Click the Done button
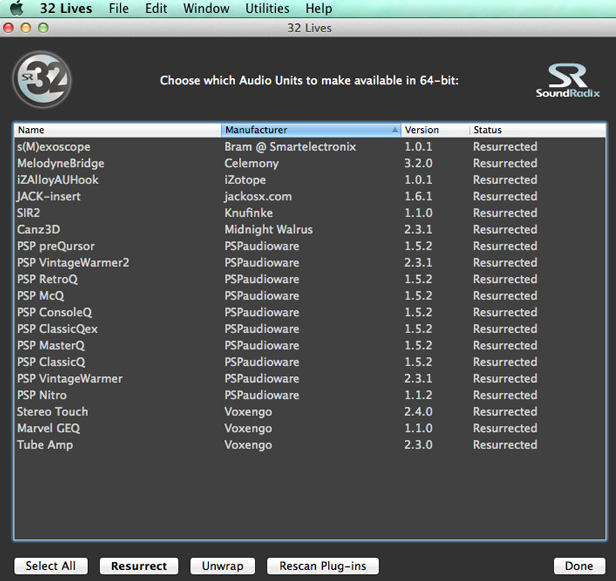The height and width of the screenshot is (581, 616). point(579,566)
